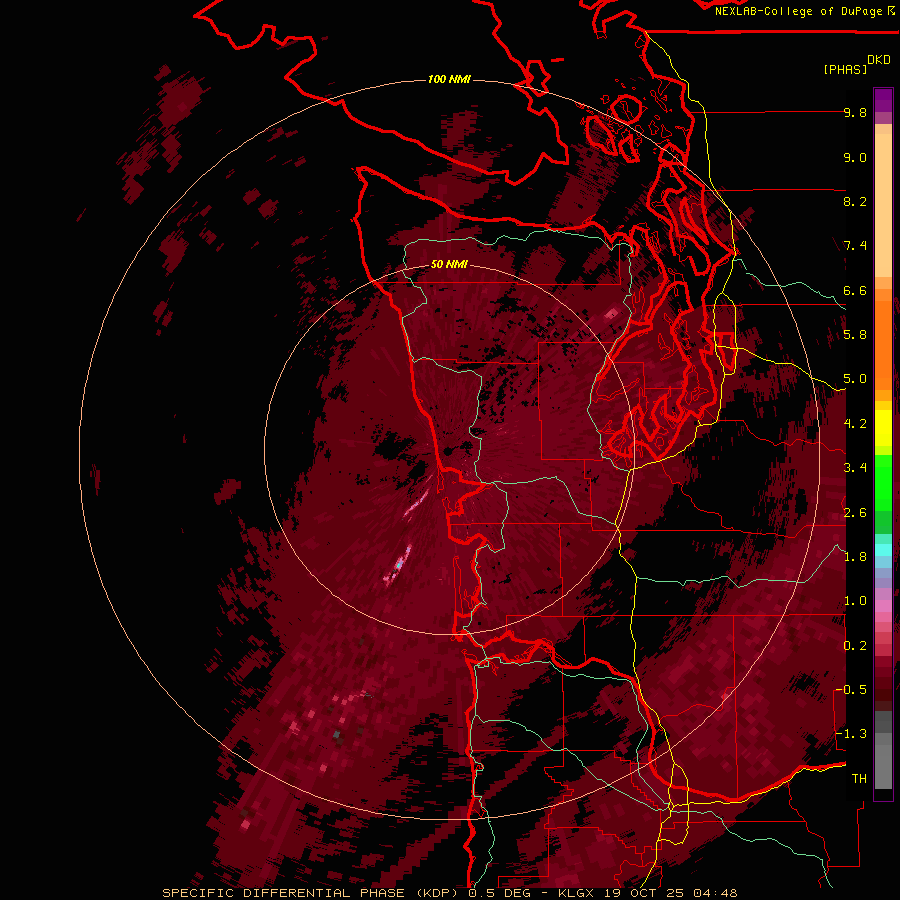The height and width of the screenshot is (900, 900).
Task: Click the purple swatch atop the color bar
Action: click(x=883, y=100)
